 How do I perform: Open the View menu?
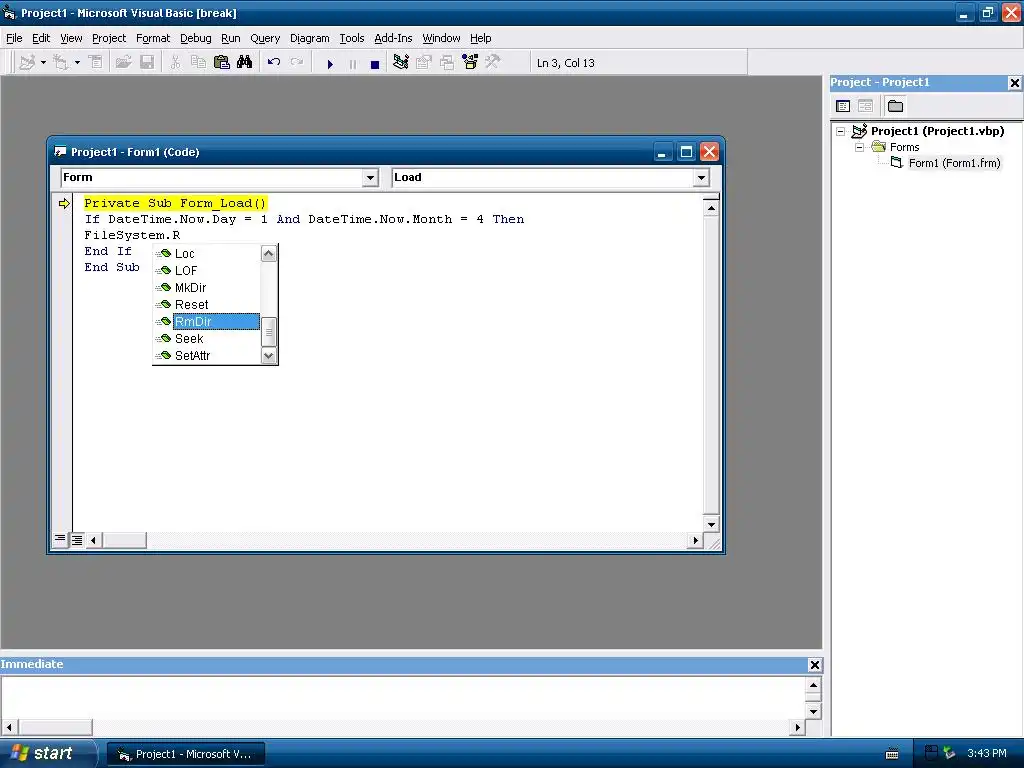pos(71,38)
